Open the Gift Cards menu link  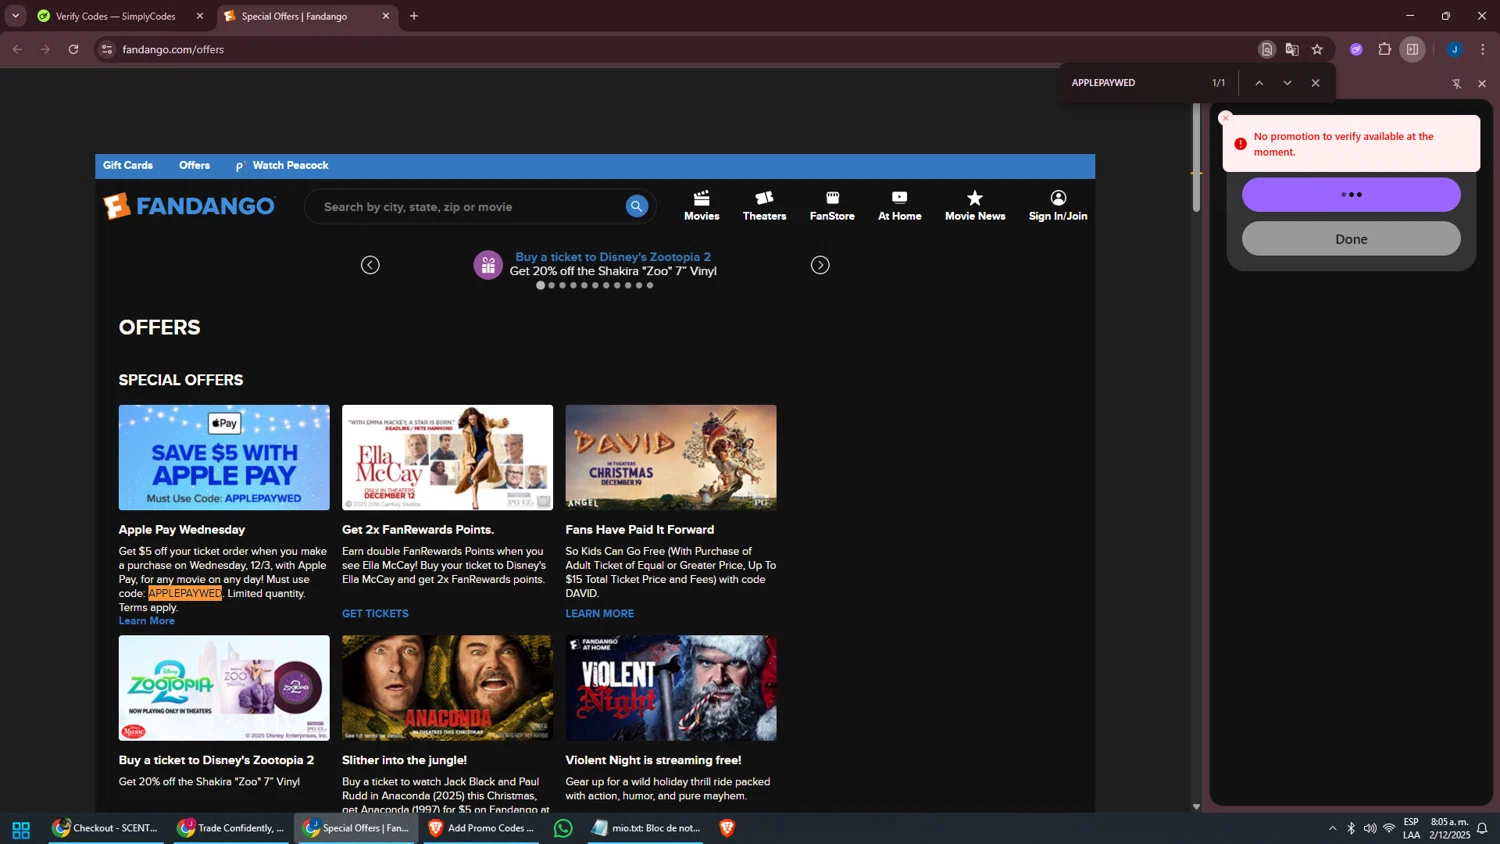(x=128, y=165)
